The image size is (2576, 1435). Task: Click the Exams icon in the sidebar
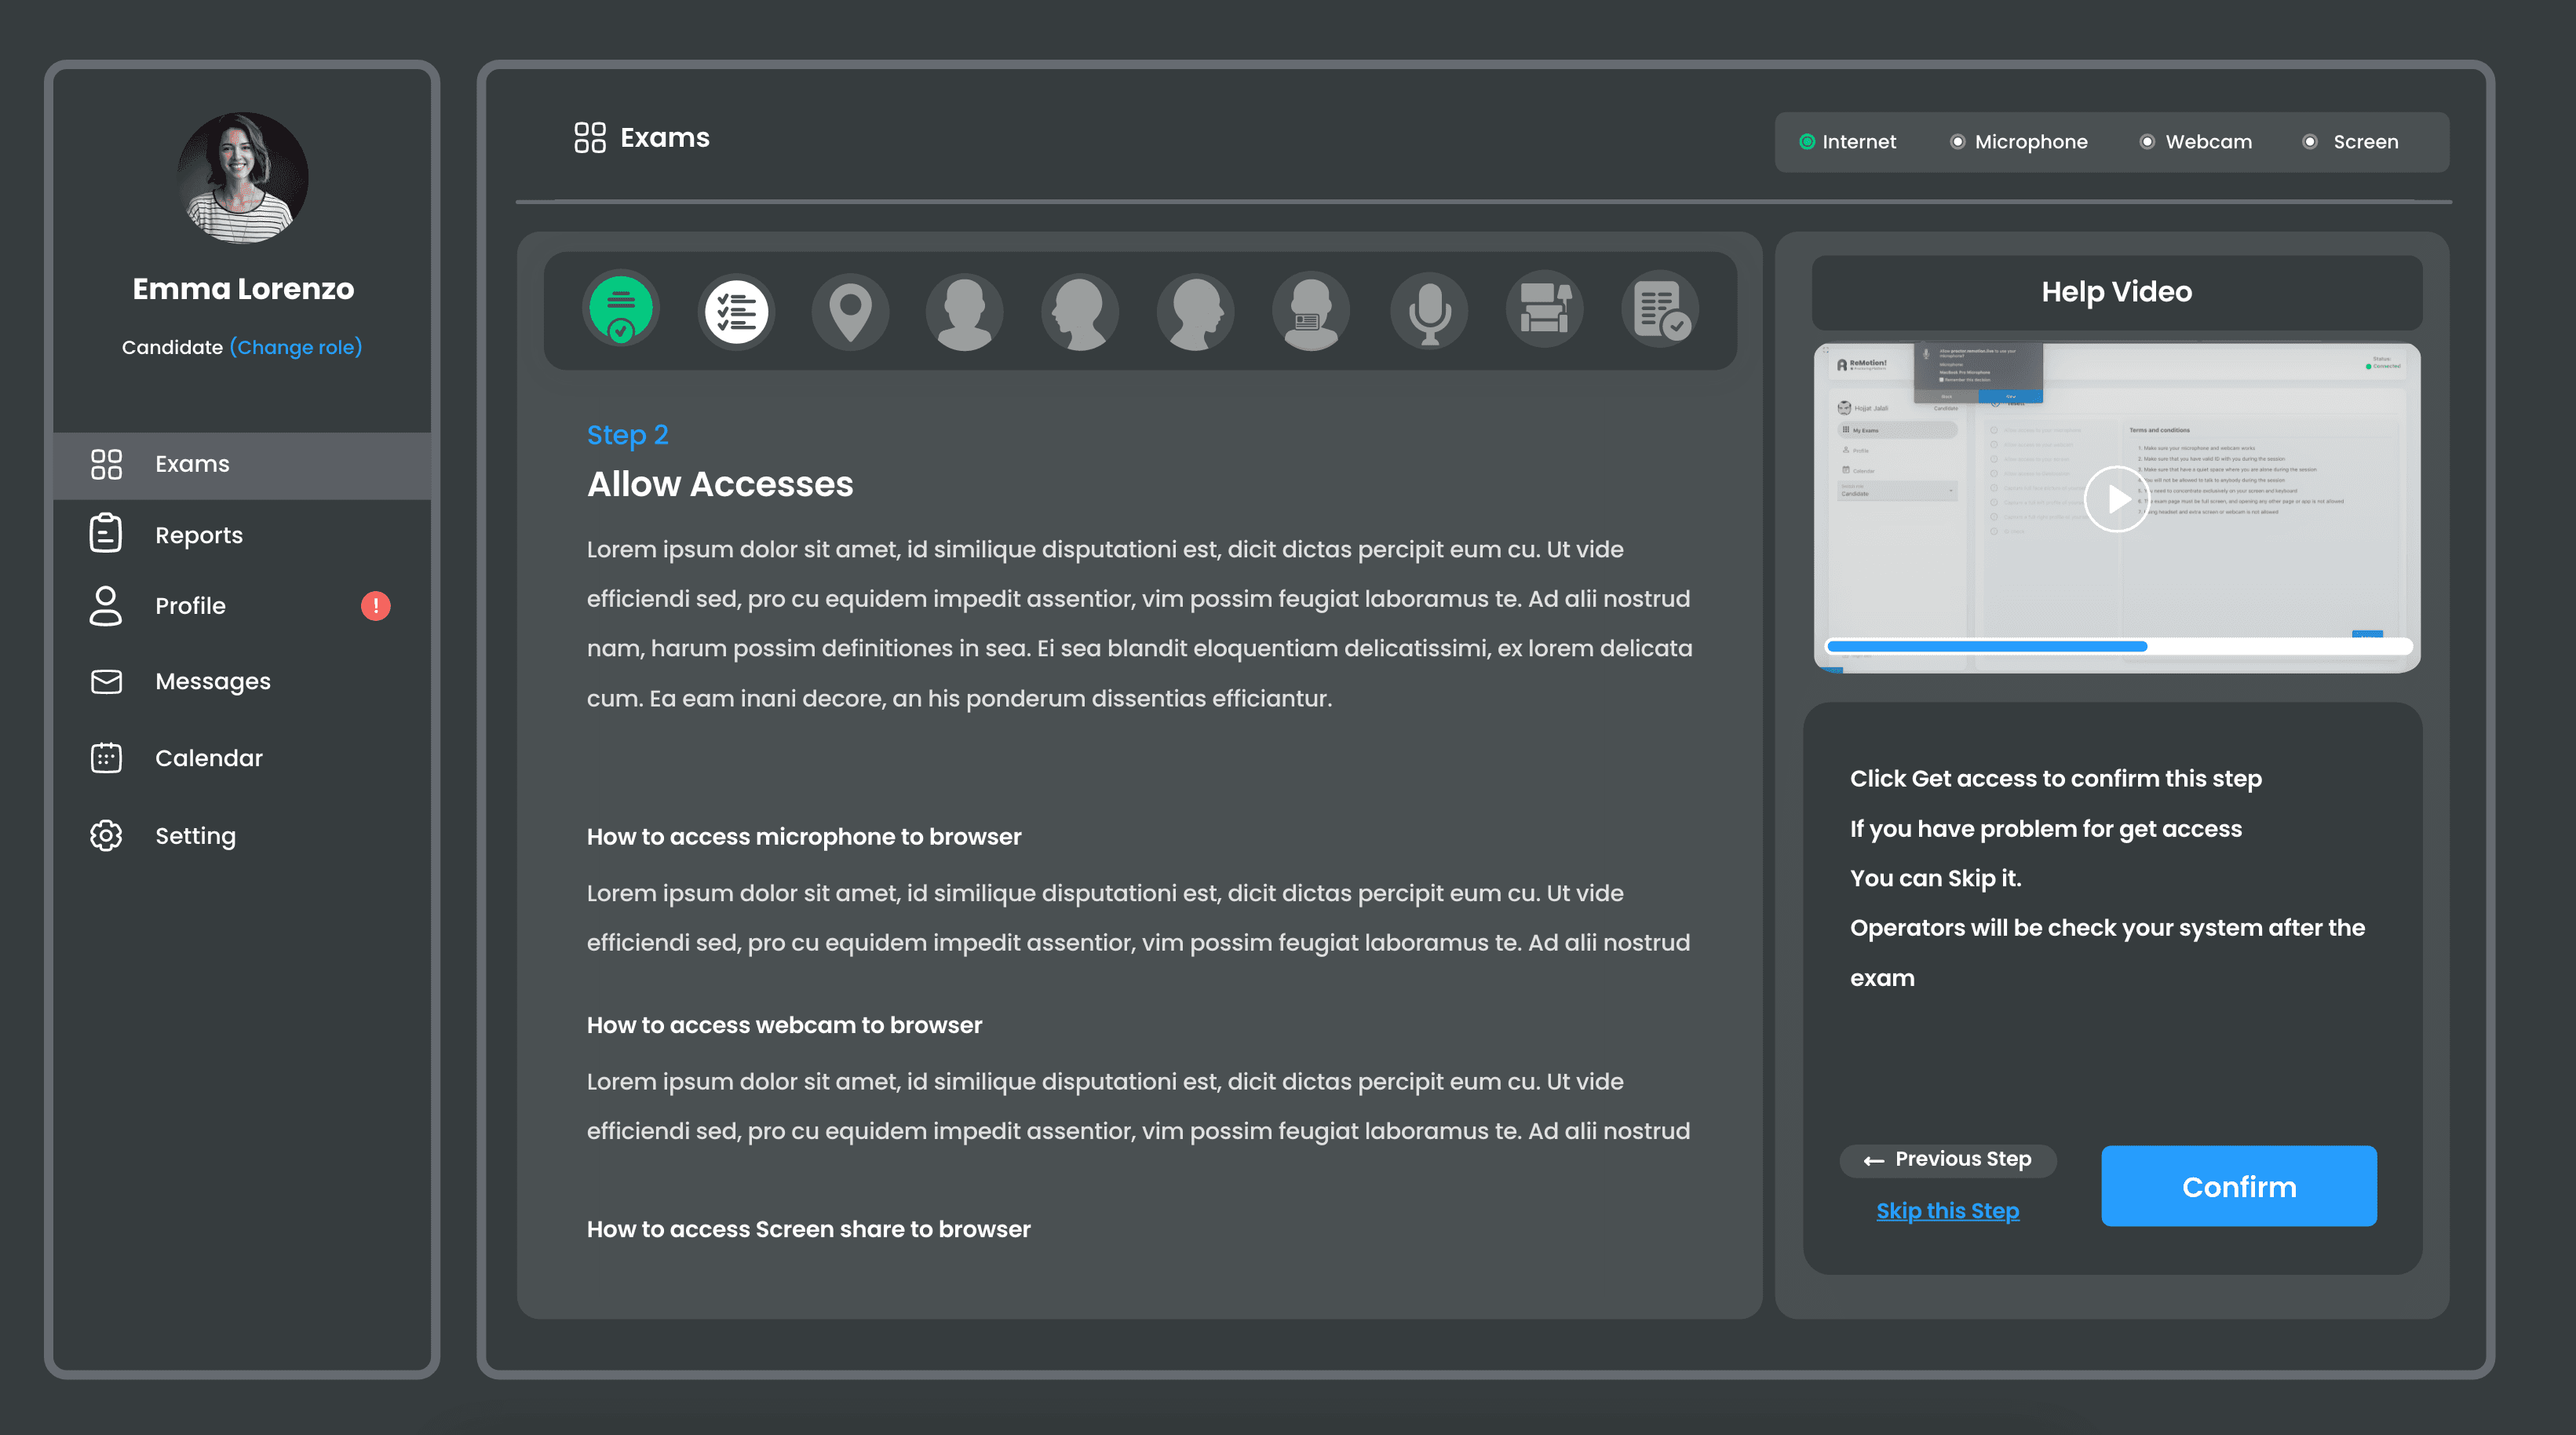click(x=106, y=464)
